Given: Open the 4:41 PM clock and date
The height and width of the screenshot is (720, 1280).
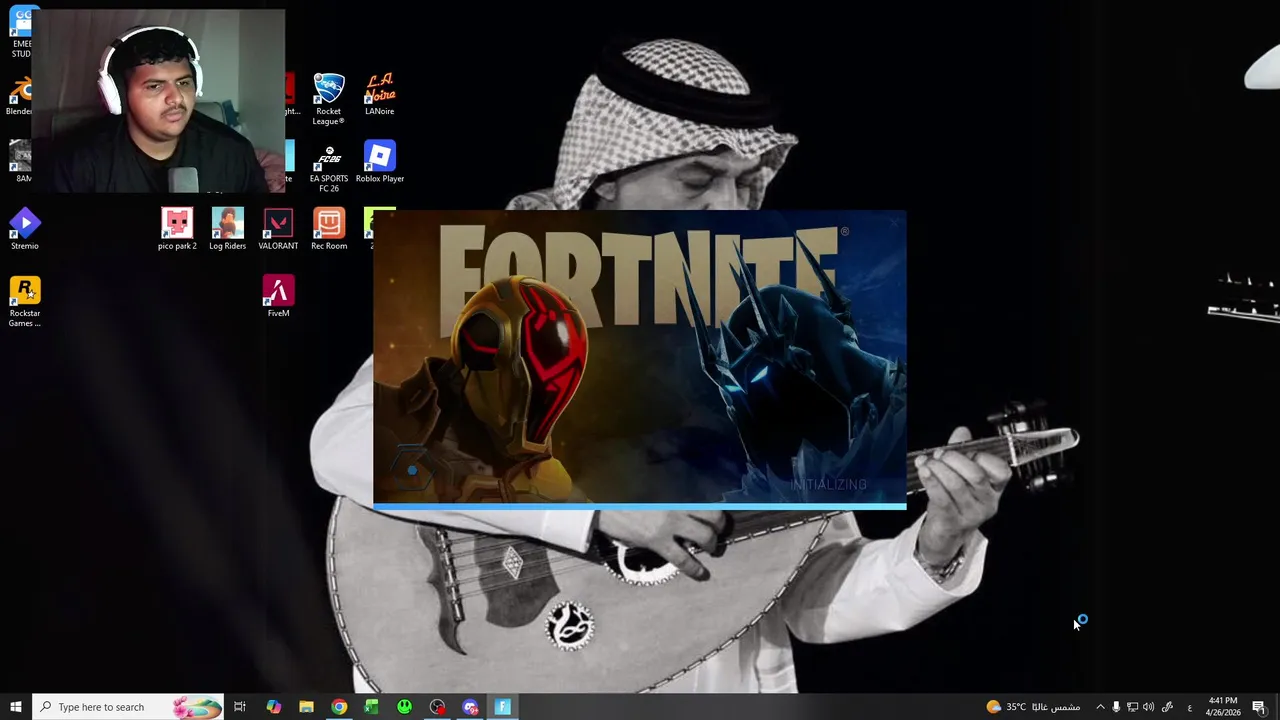Looking at the screenshot, I should click(x=1223, y=707).
